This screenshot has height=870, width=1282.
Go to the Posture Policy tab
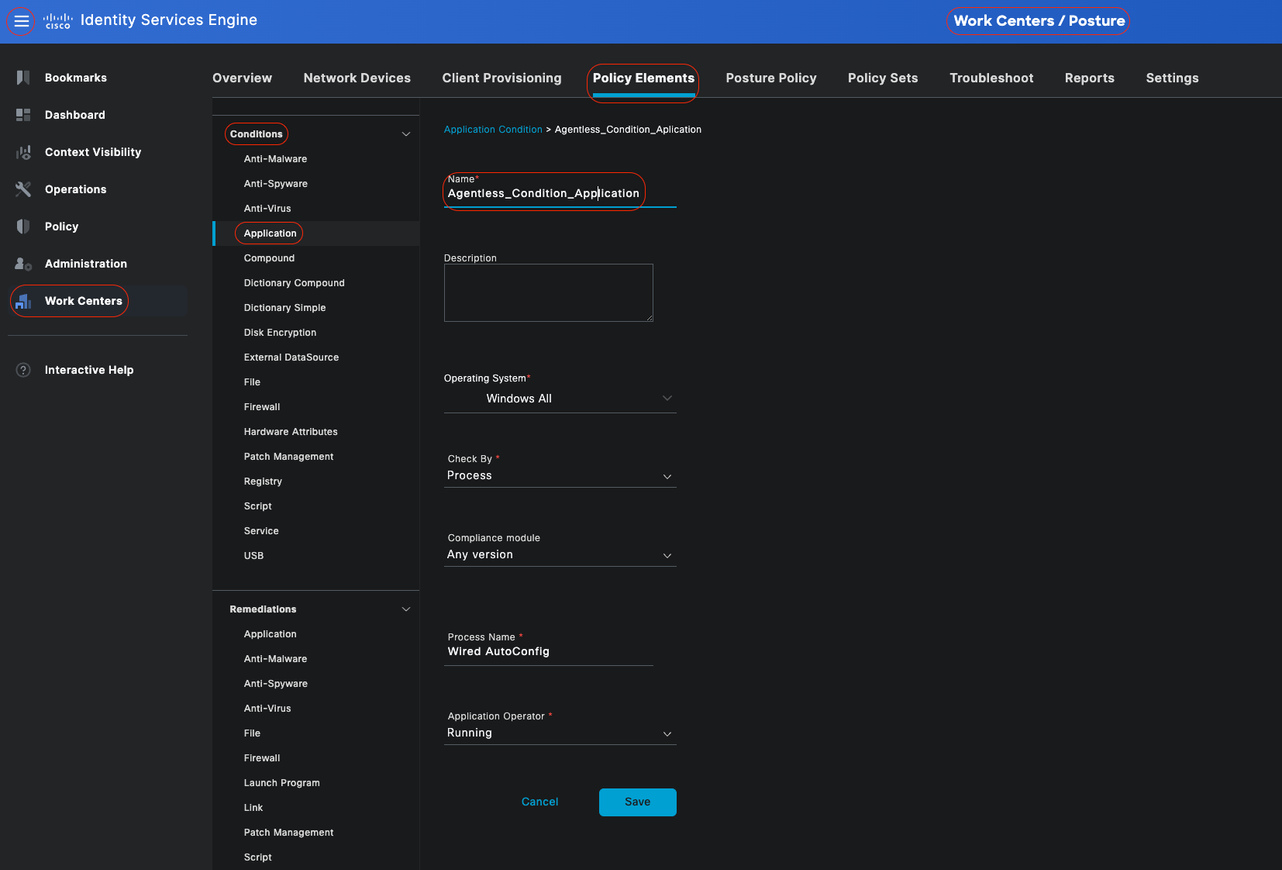771,78
